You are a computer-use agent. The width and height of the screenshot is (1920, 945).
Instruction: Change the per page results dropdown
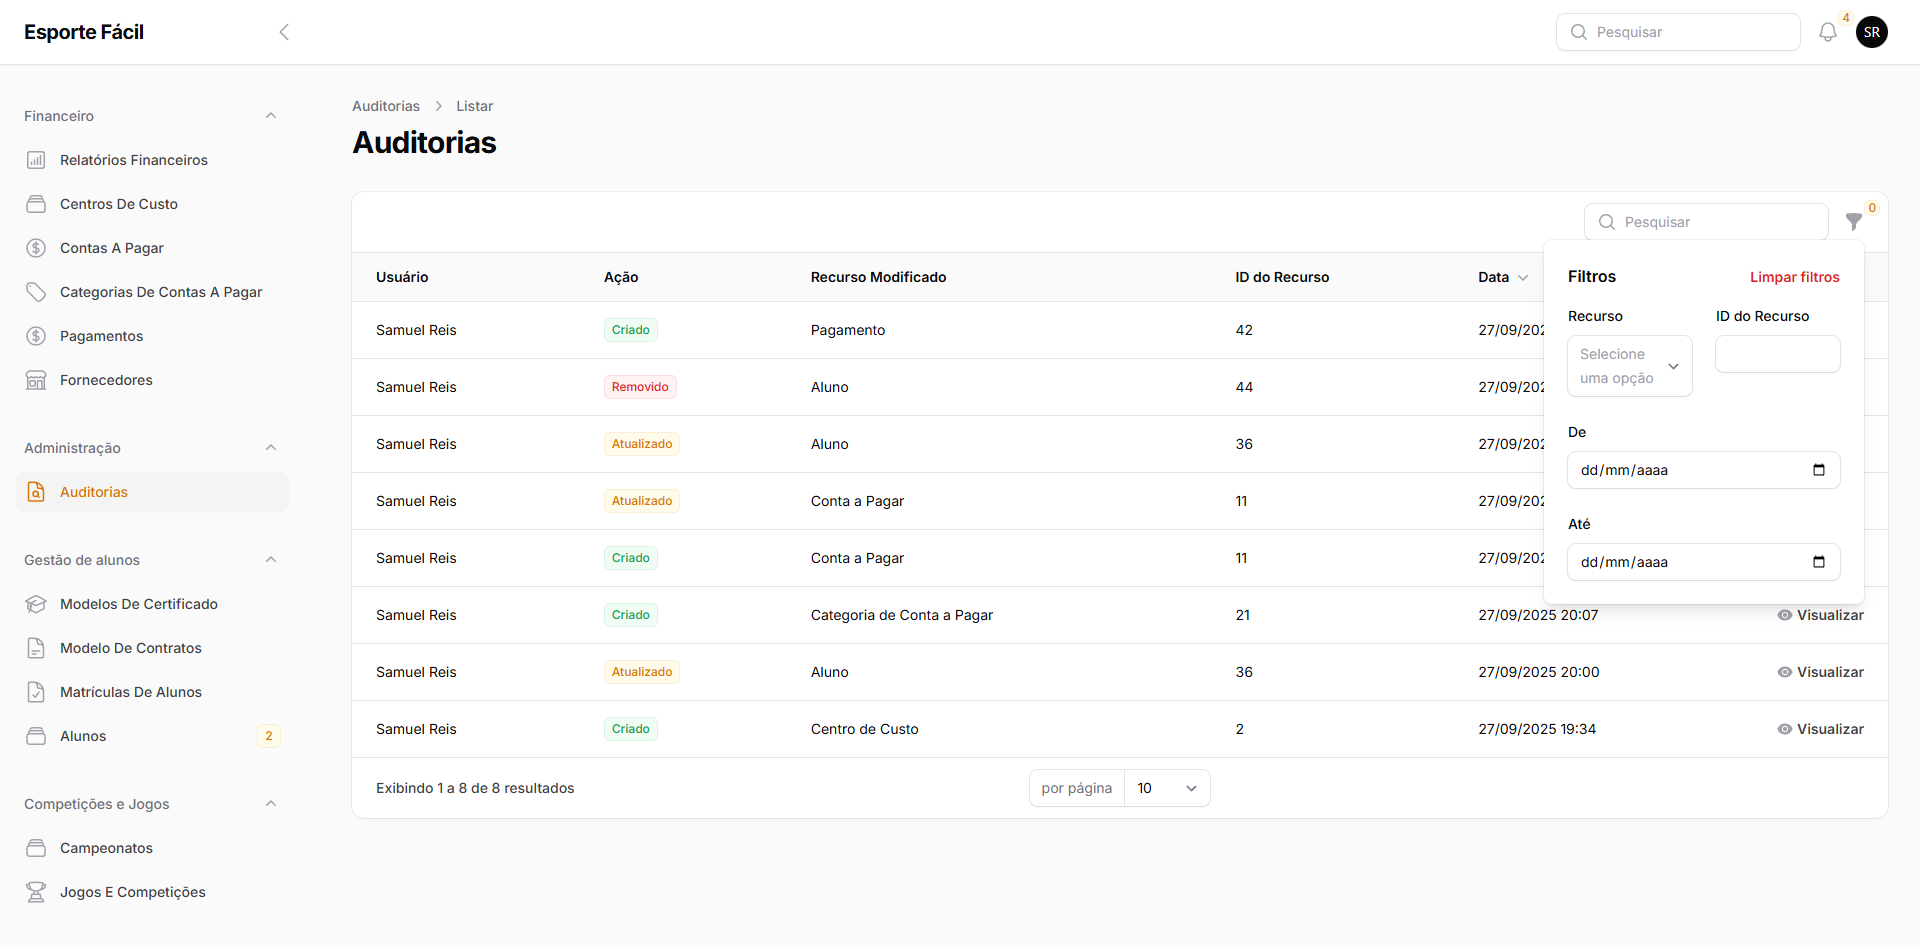[1166, 788]
